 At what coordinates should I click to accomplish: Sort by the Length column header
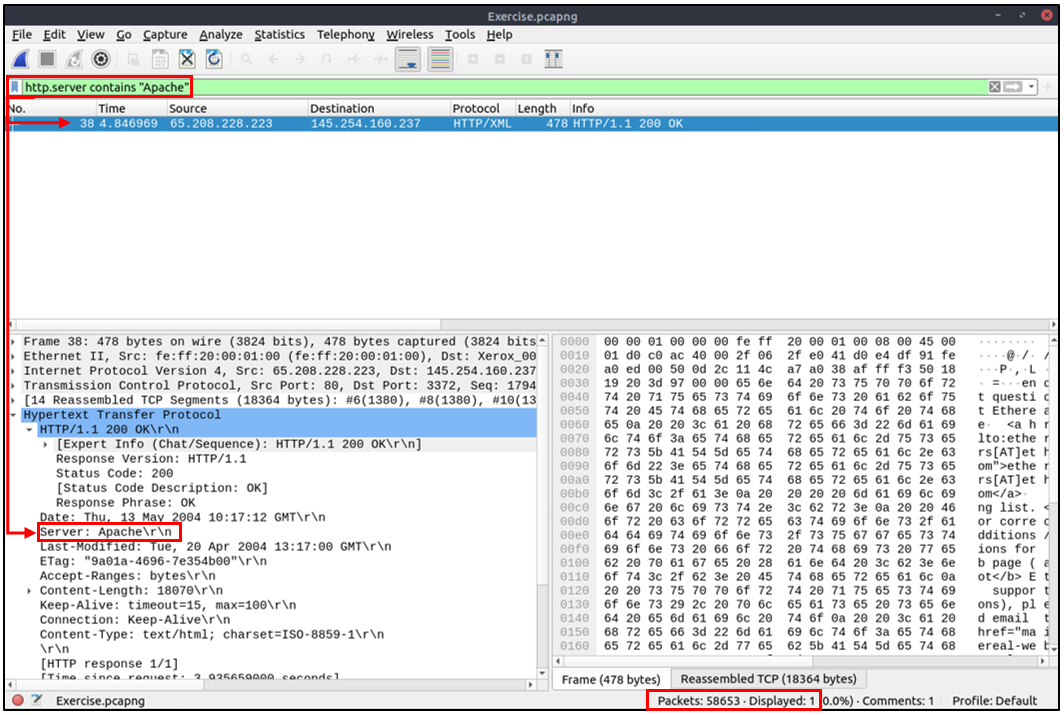[542, 109]
